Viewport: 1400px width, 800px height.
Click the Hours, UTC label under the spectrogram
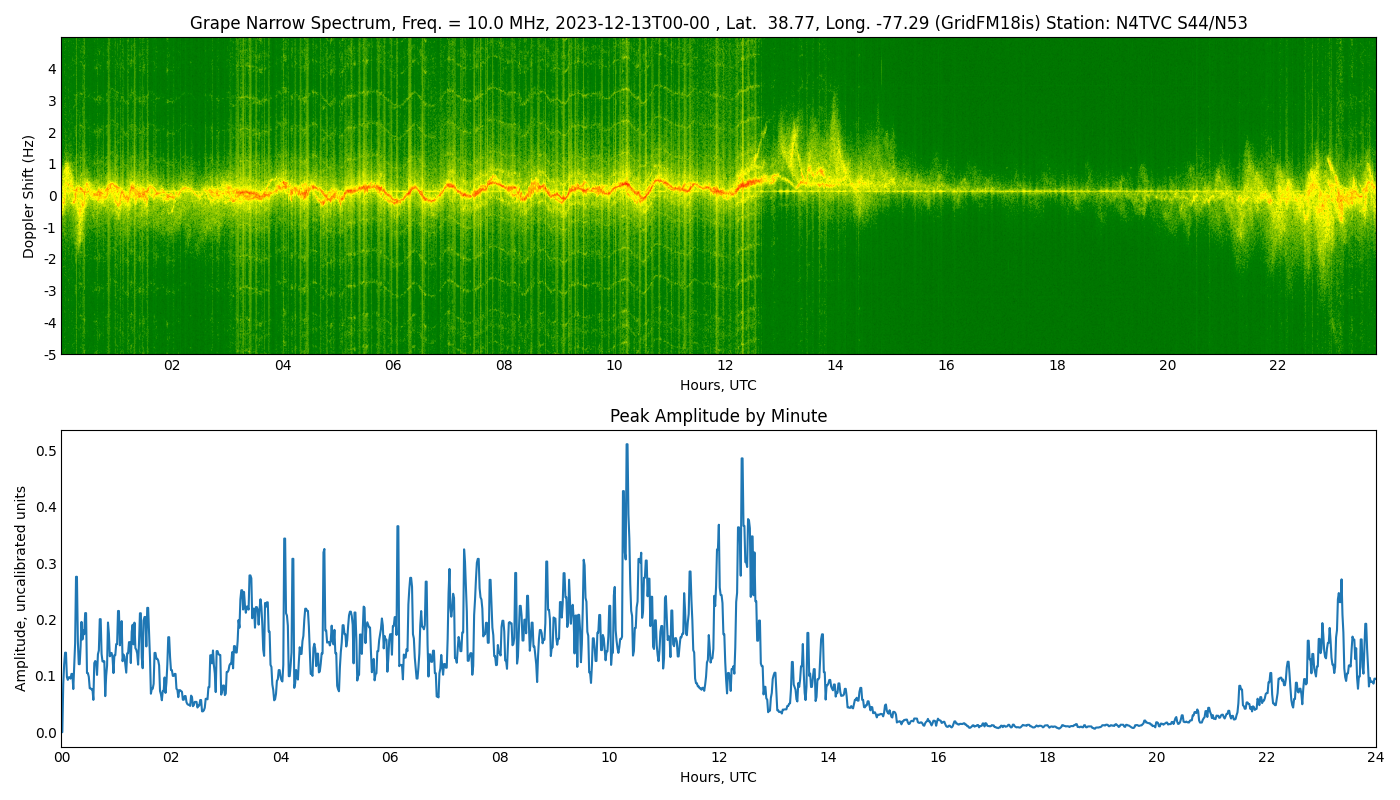718,385
